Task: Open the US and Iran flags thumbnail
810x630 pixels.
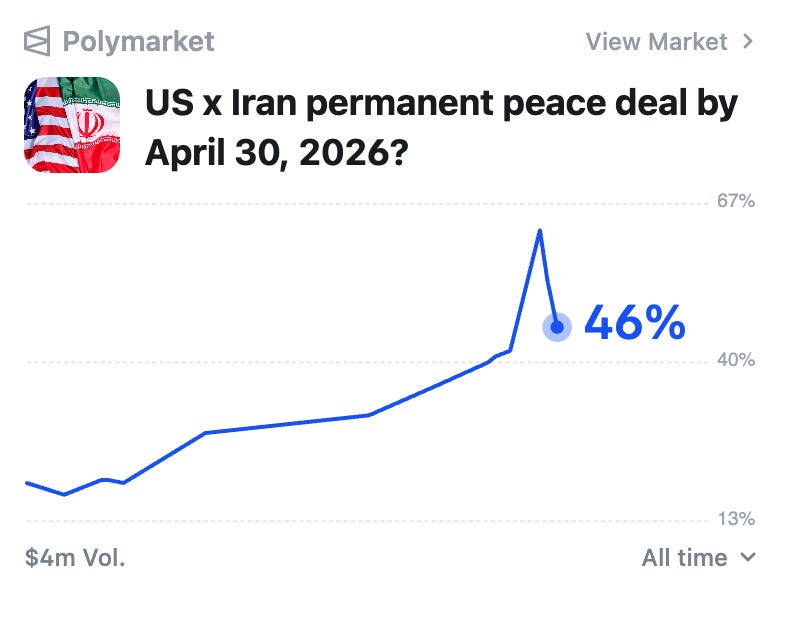Action: tap(72, 125)
